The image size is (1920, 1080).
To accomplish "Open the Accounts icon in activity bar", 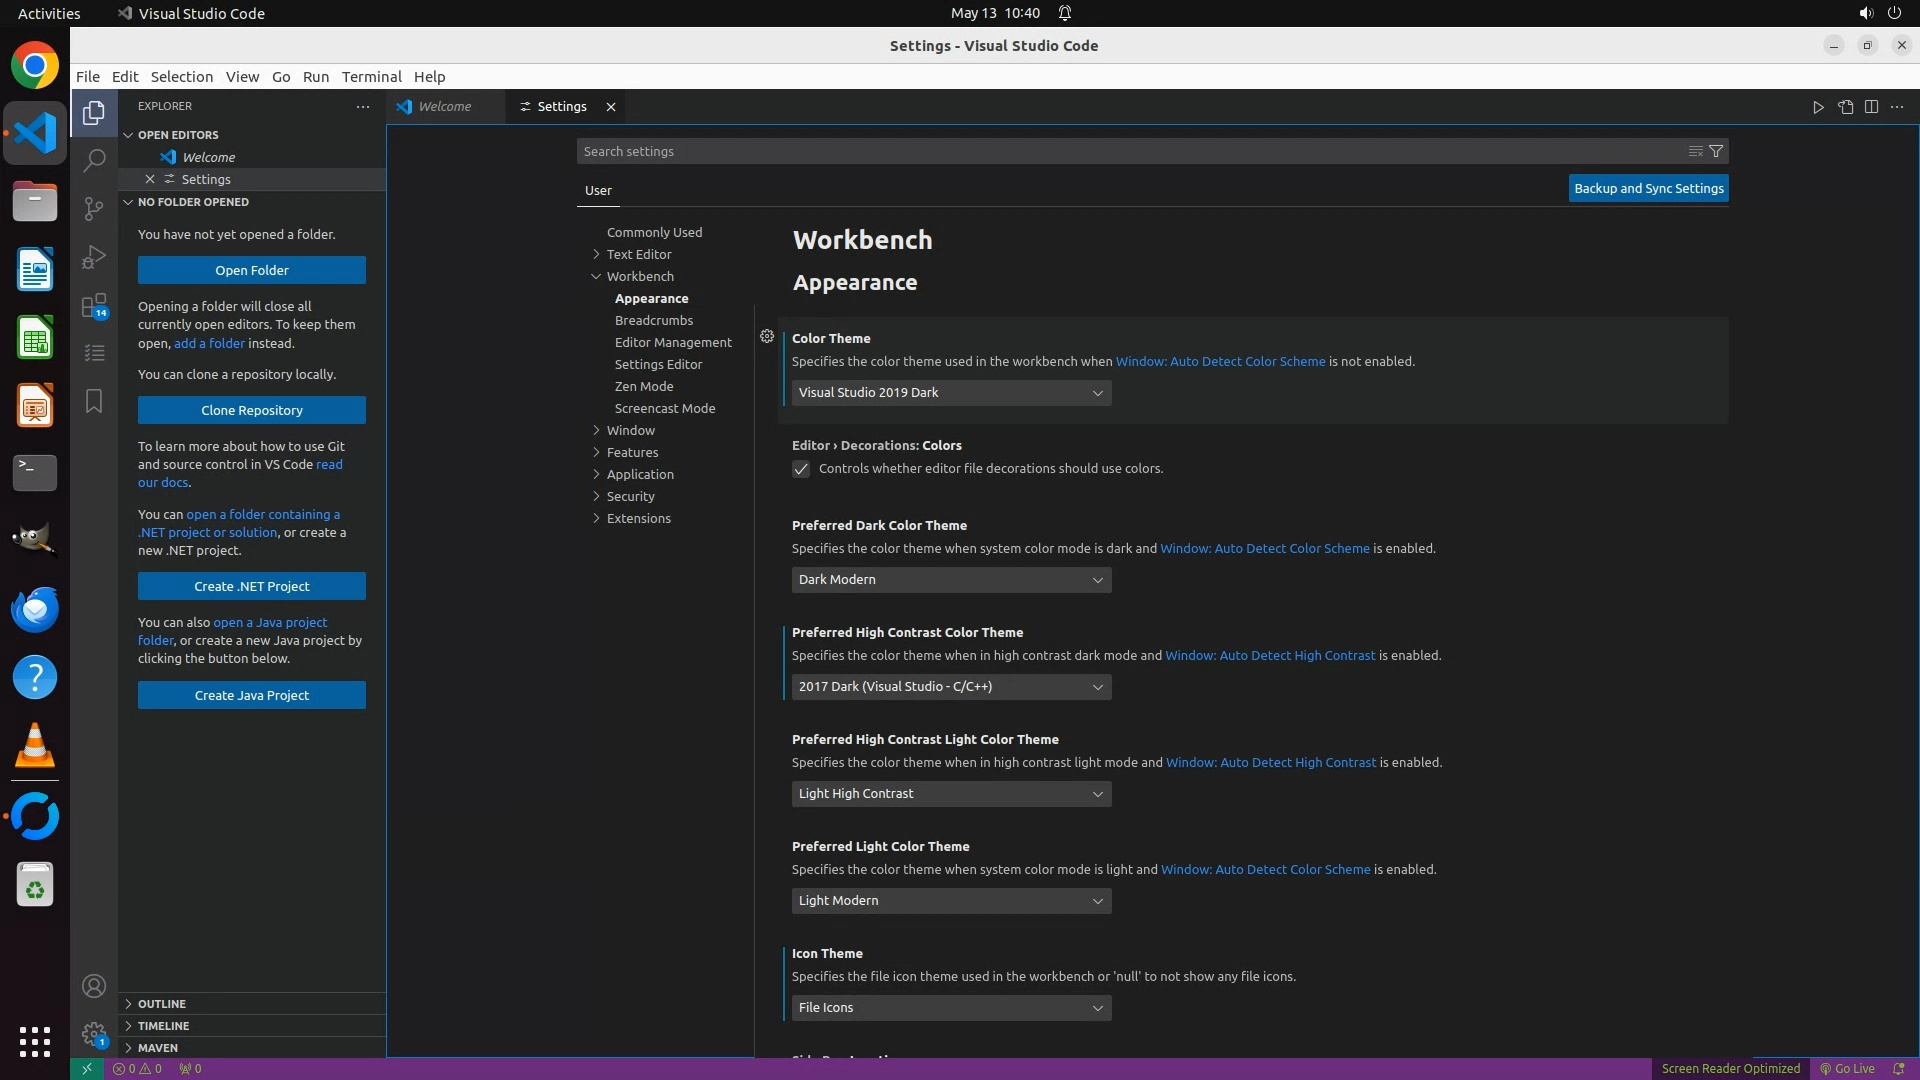I will [94, 987].
